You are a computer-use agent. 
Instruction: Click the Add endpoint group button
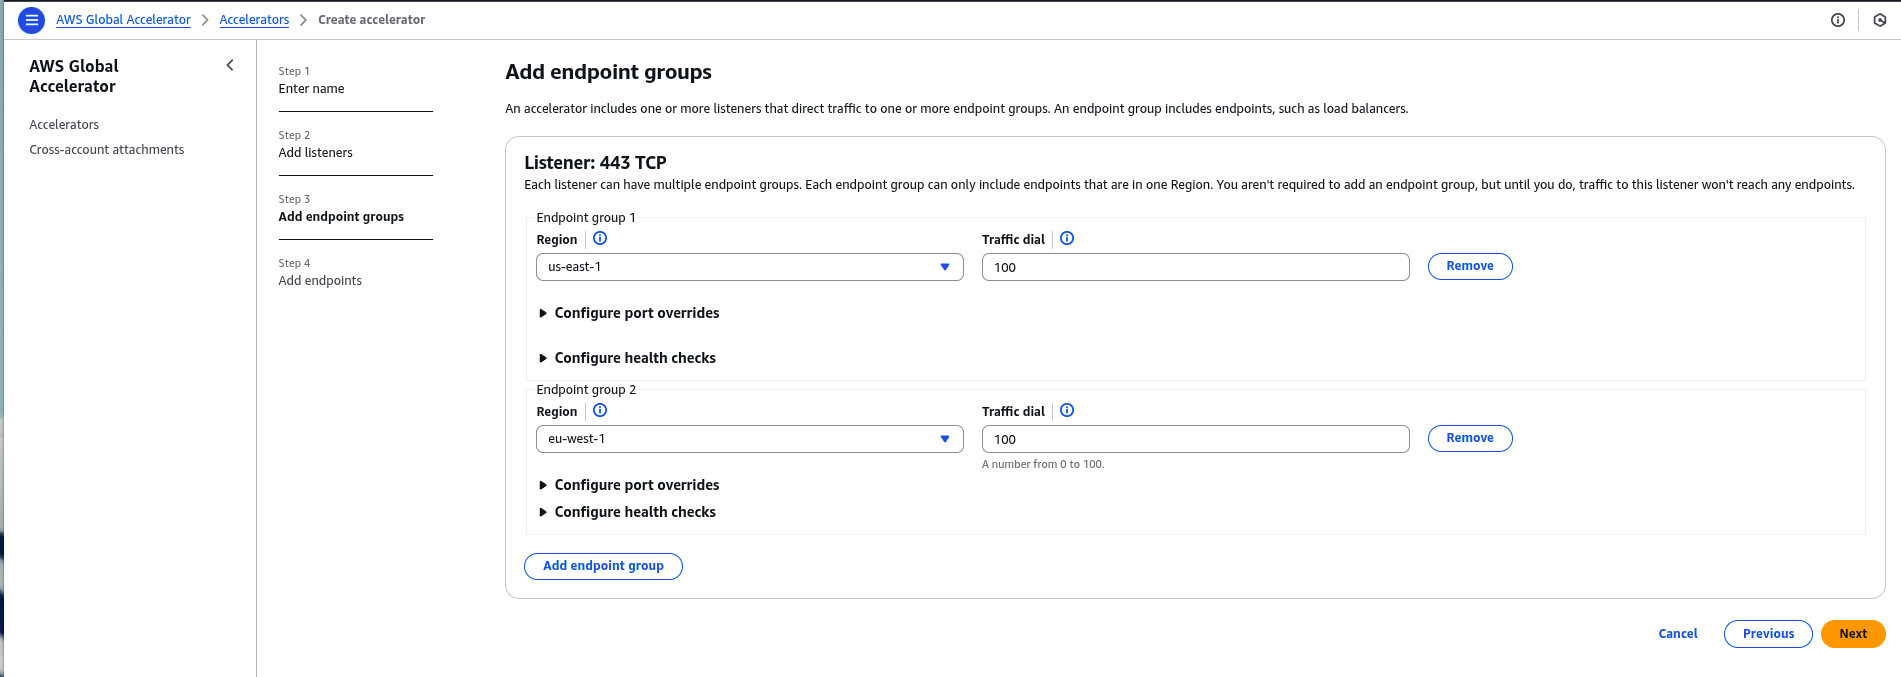pos(603,566)
